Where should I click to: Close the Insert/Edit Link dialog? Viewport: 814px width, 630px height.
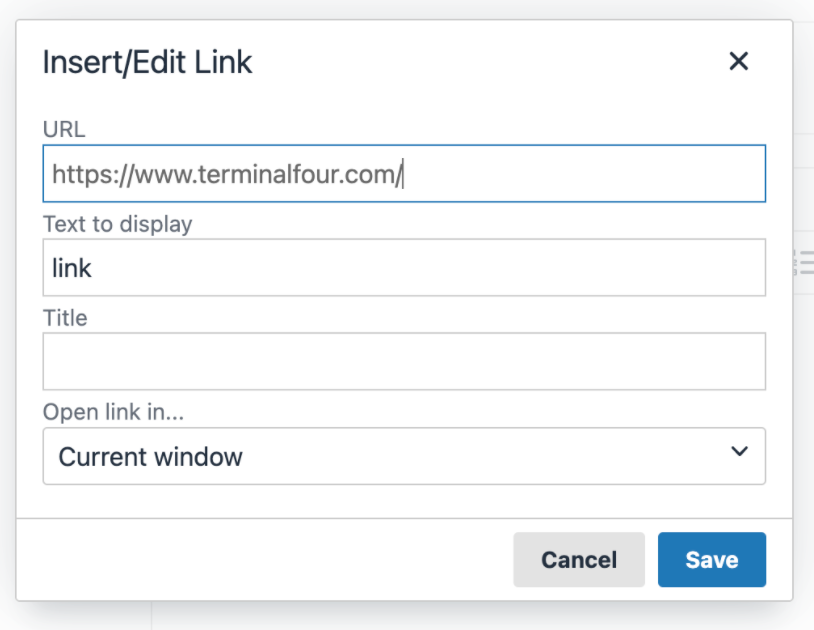[739, 62]
